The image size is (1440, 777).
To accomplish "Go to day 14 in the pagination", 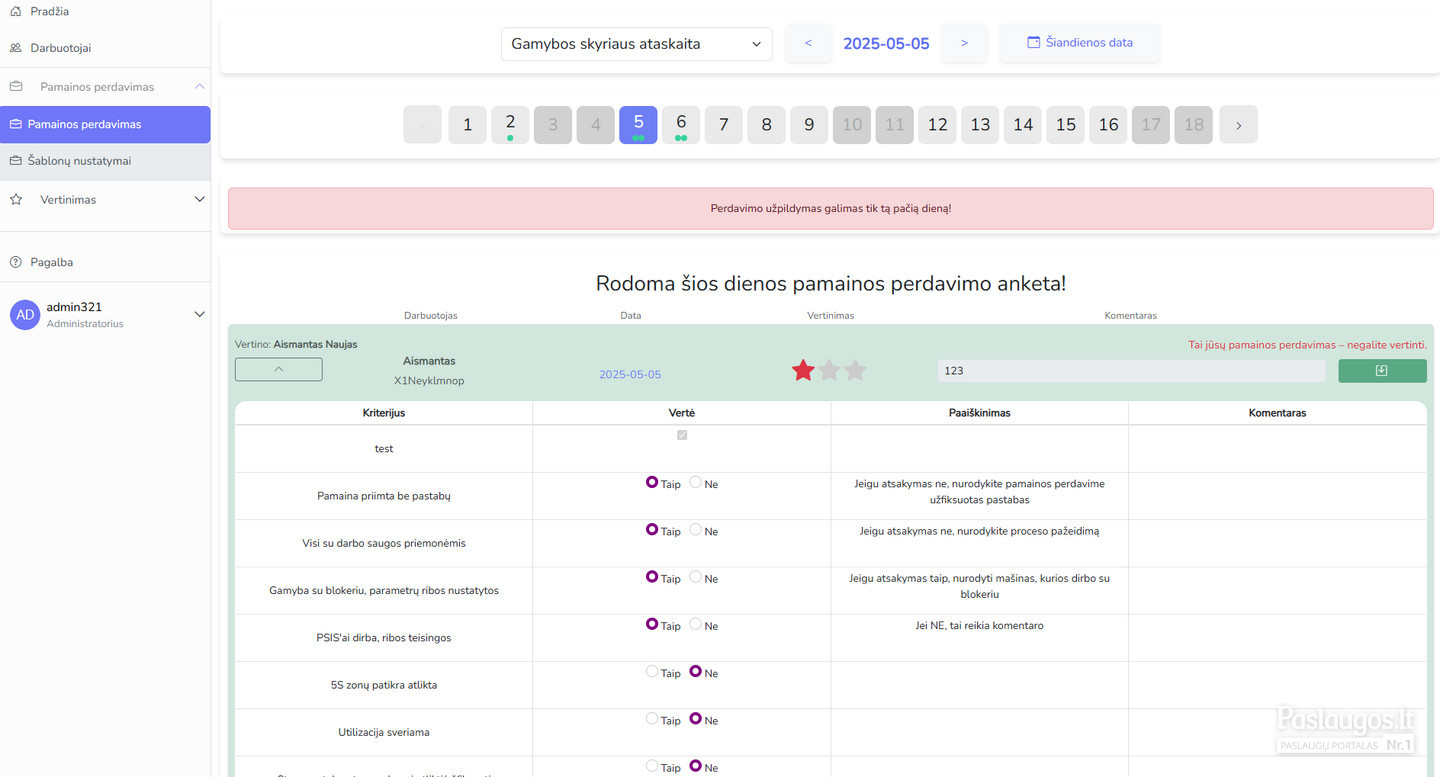I will coord(1023,125).
